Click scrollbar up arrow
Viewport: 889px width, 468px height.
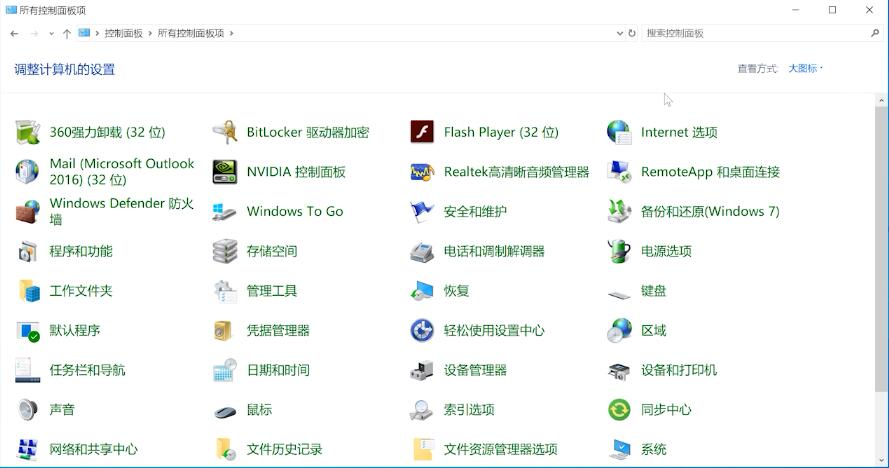(x=881, y=100)
